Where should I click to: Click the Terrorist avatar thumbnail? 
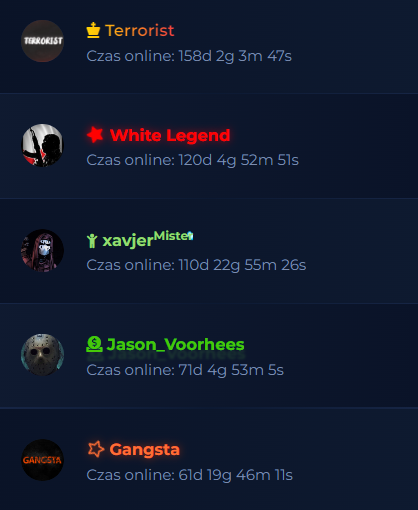[x=42, y=41]
